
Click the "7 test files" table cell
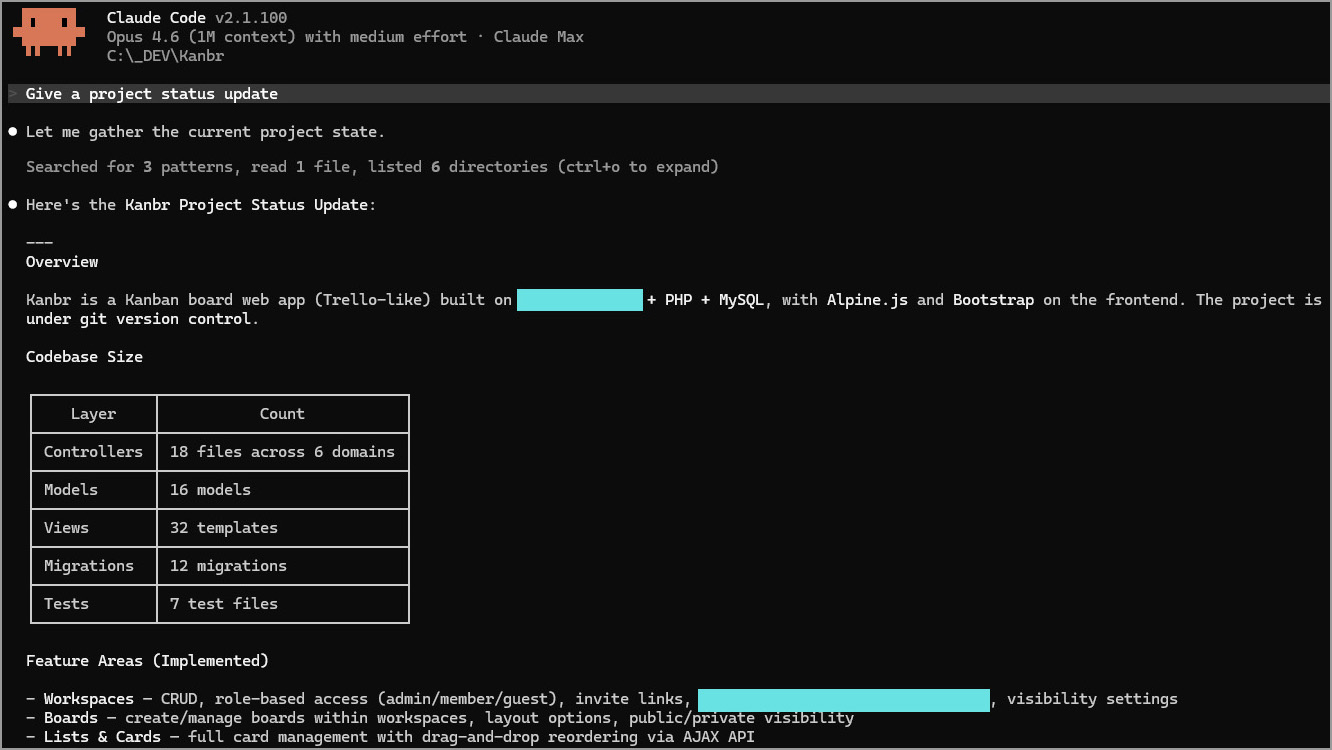[x=224, y=604]
